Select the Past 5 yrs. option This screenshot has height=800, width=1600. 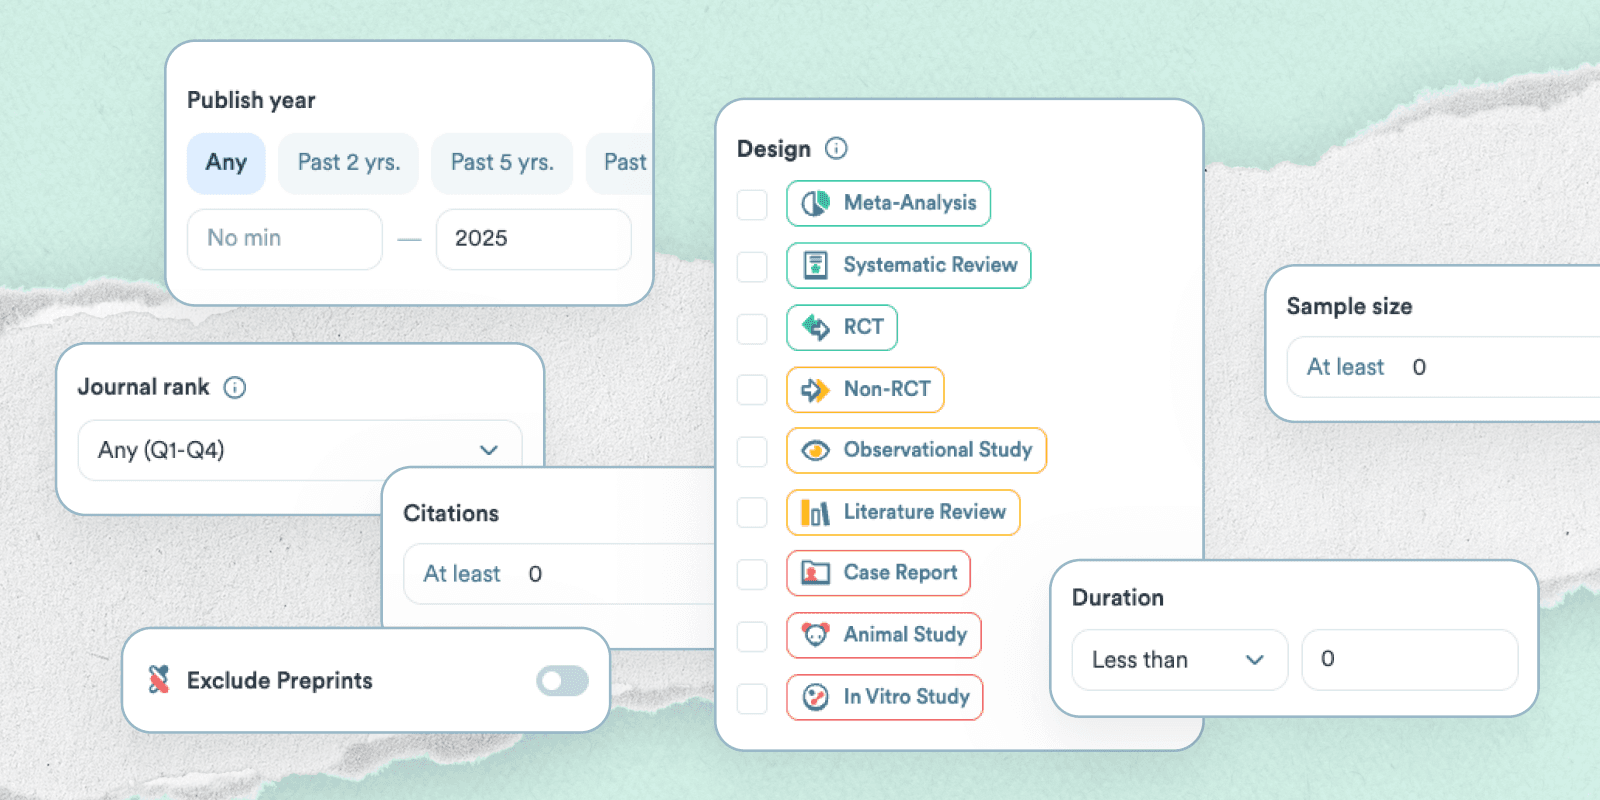click(502, 163)
